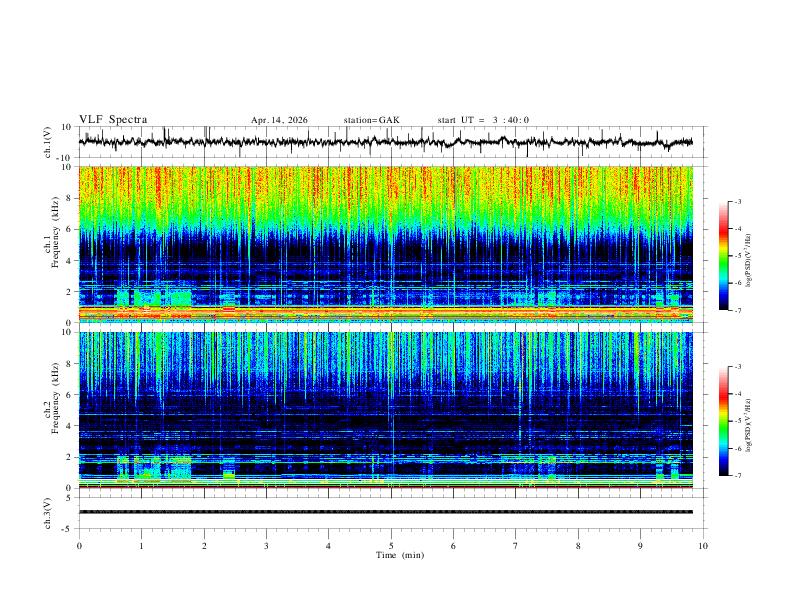Click the "ch.1(V)" waveform axis label
792x612 pixels.
48,142
